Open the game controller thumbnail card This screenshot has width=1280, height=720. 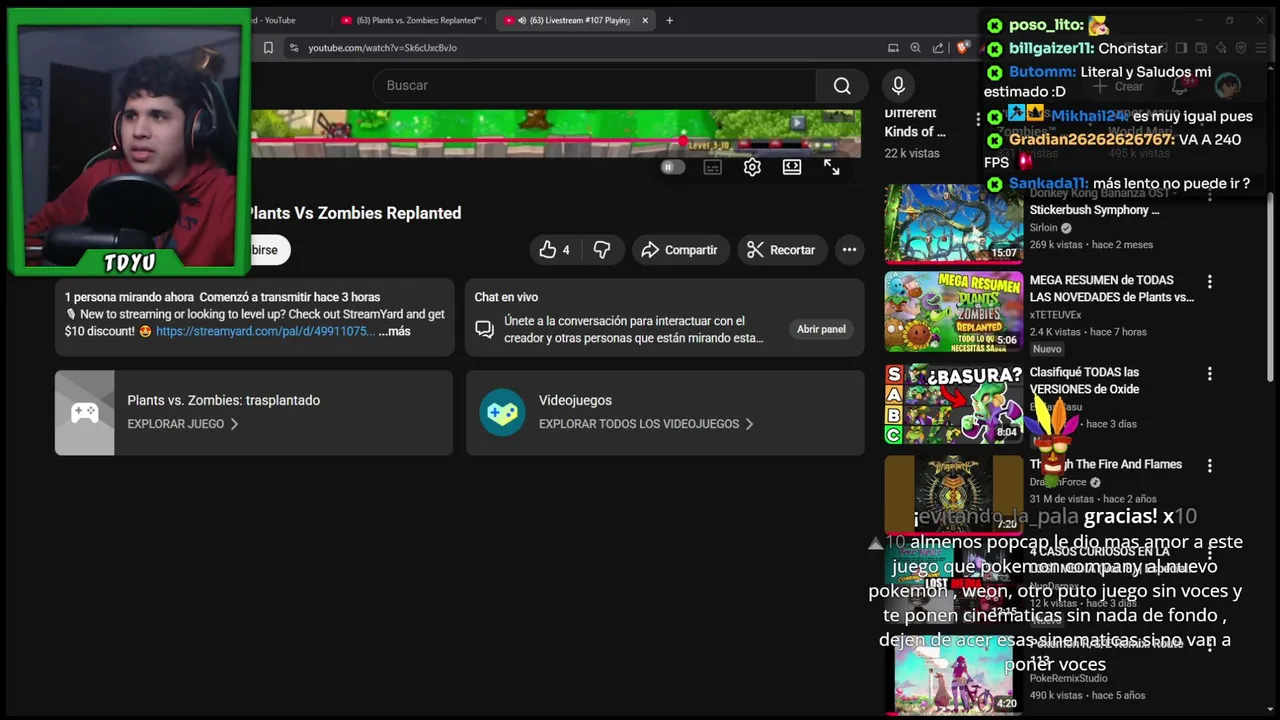pyautogui.click(x=85, y=413)
